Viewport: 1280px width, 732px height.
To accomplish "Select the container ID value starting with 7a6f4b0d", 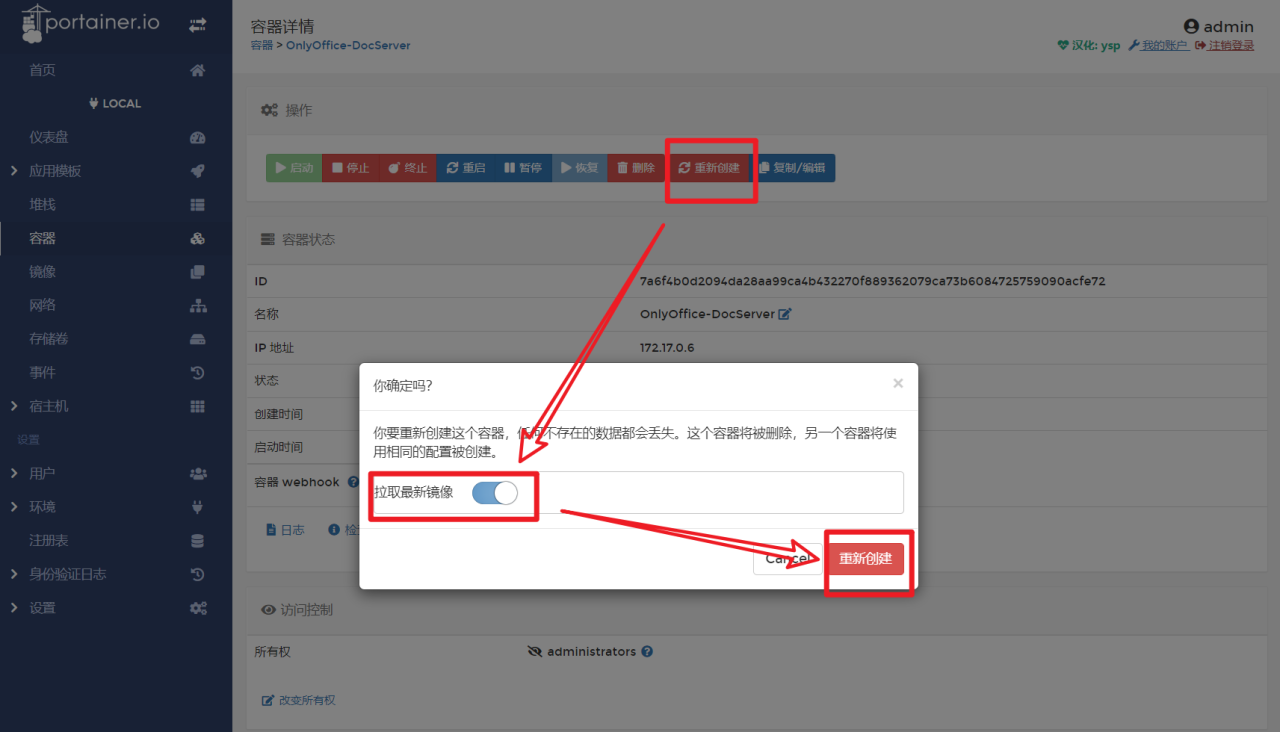I will (872, 281).
